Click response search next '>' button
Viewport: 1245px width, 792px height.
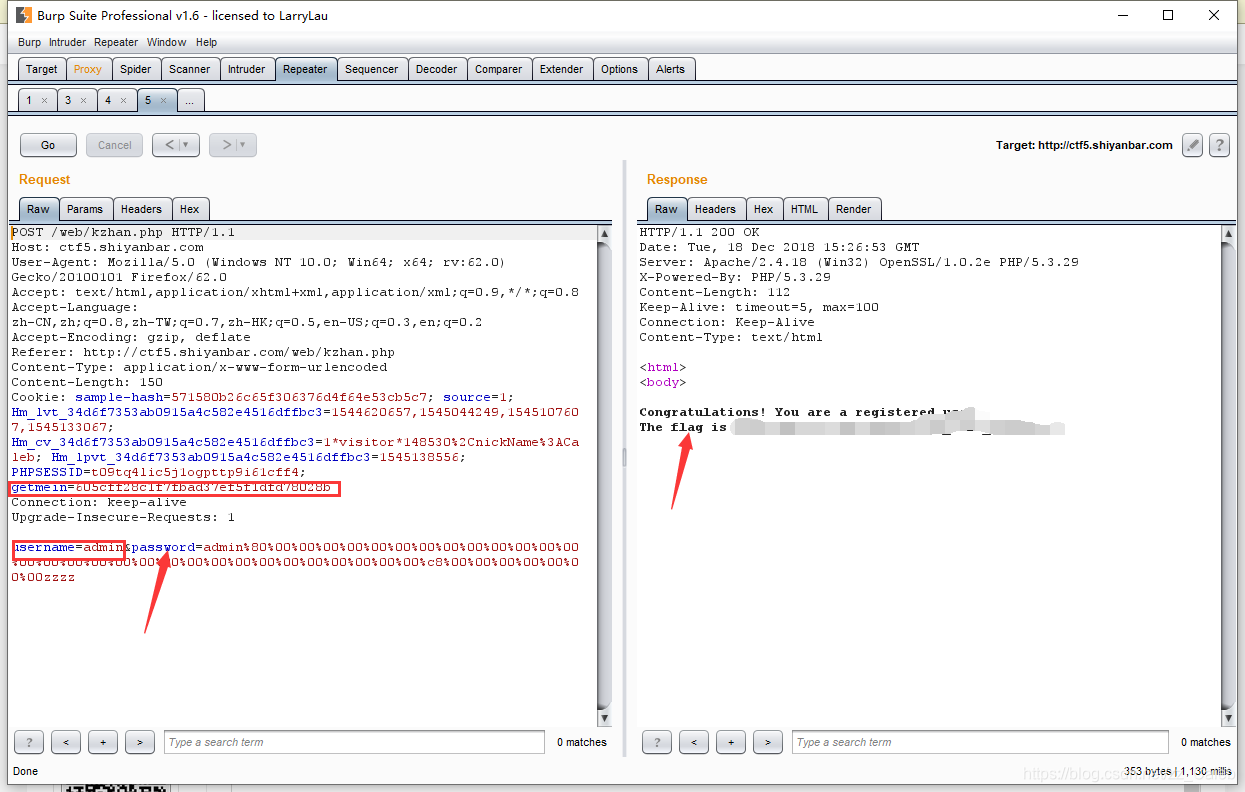pos(768,742)
